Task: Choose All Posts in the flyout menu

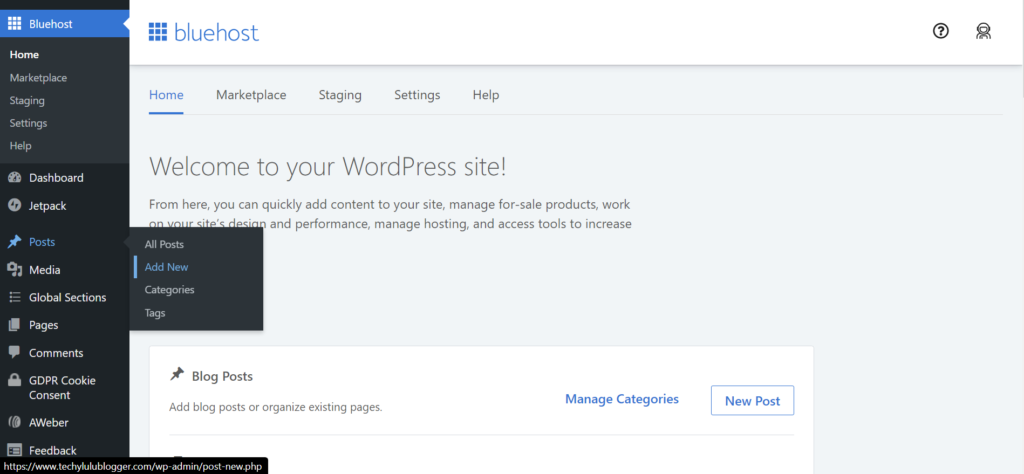Action: click(164, 244)
